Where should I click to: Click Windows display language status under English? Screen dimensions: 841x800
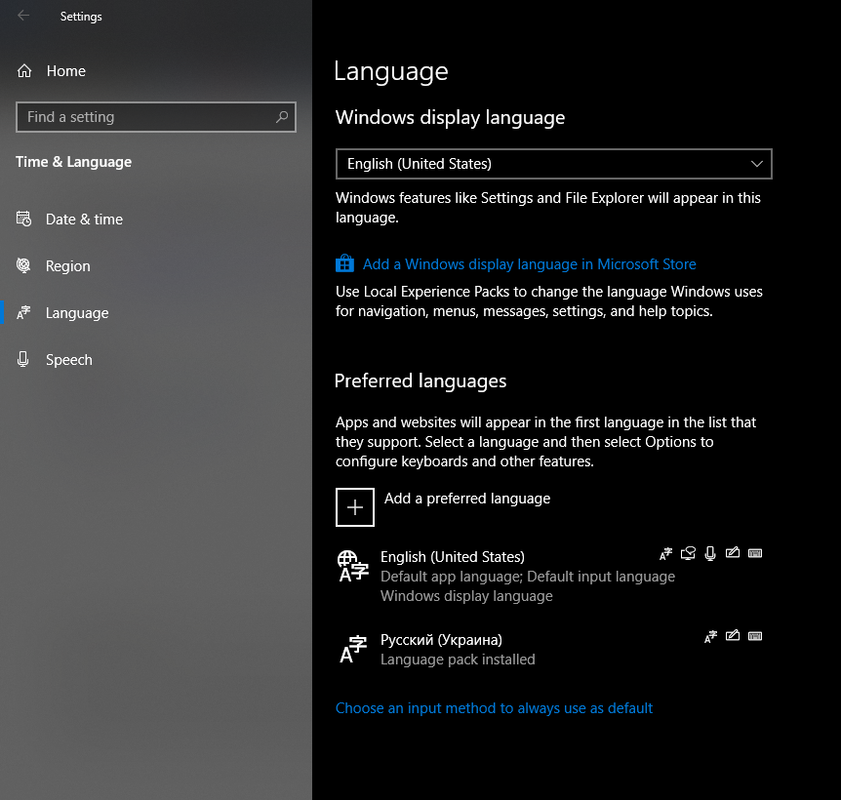[467, 596]
